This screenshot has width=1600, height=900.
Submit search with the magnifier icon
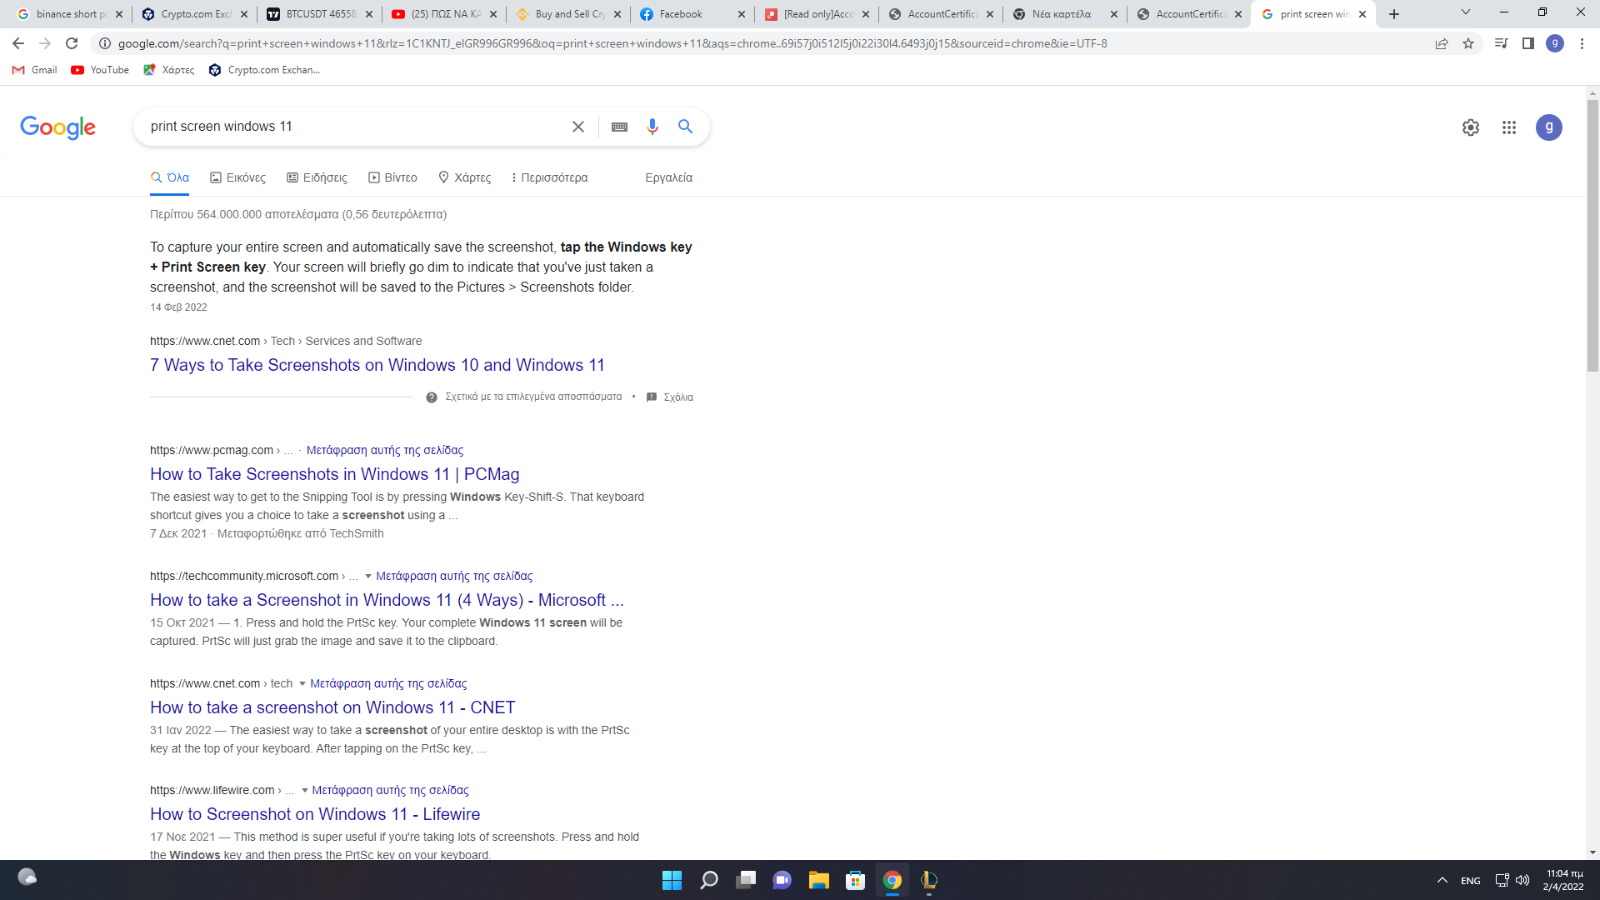click(685, 126)
